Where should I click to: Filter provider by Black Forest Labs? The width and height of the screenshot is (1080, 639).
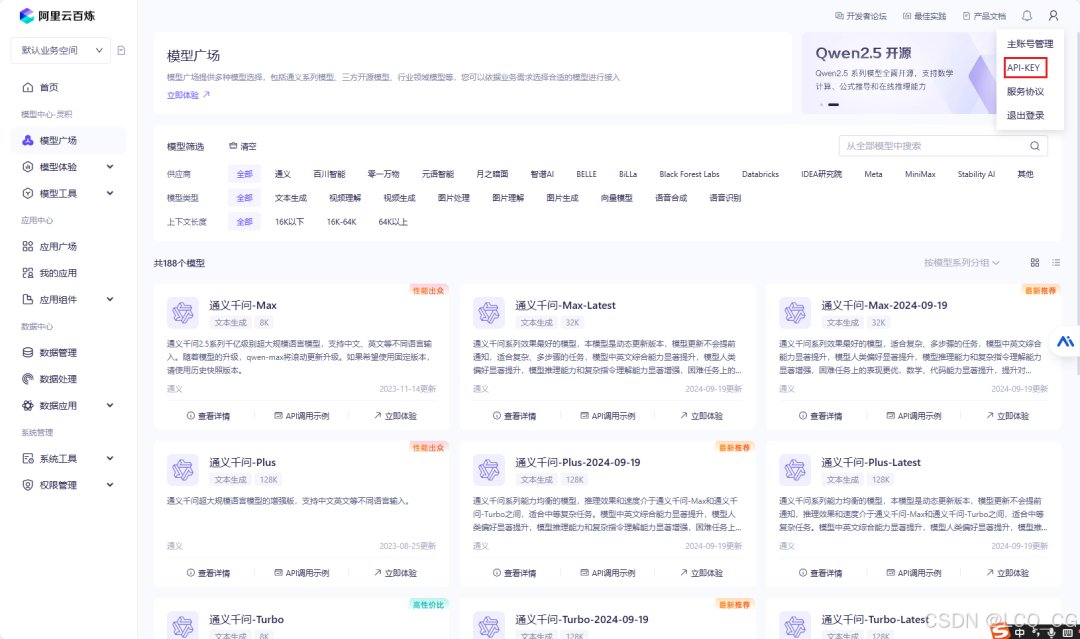pos(689,174)
